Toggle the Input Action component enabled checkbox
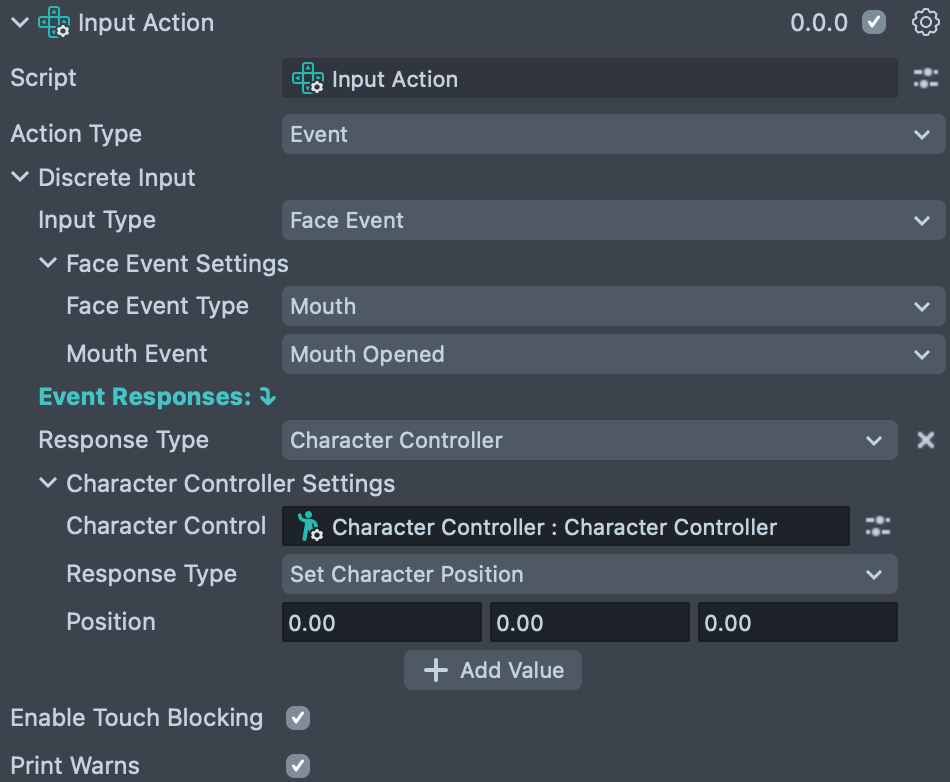Screen dimensions: 950x782 tap(874, 22)
